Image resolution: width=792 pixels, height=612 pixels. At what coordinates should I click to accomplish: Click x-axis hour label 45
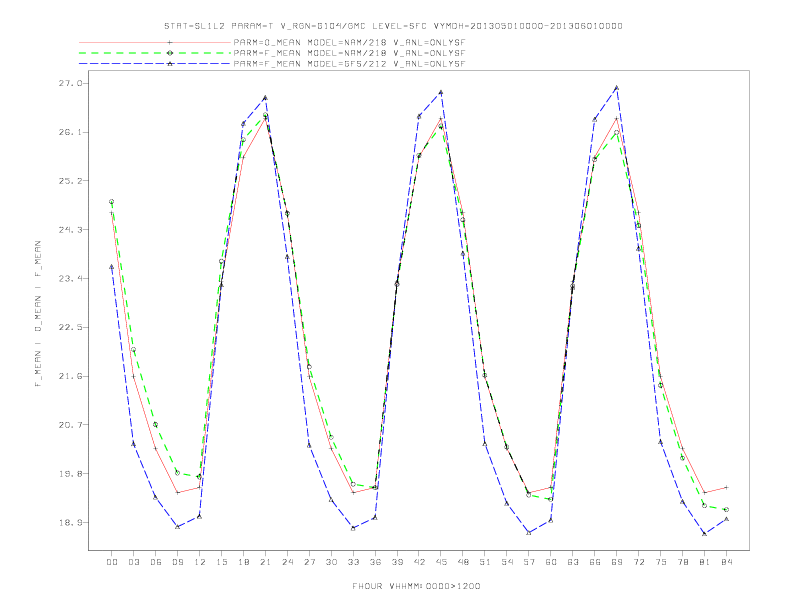coord(441,562)
